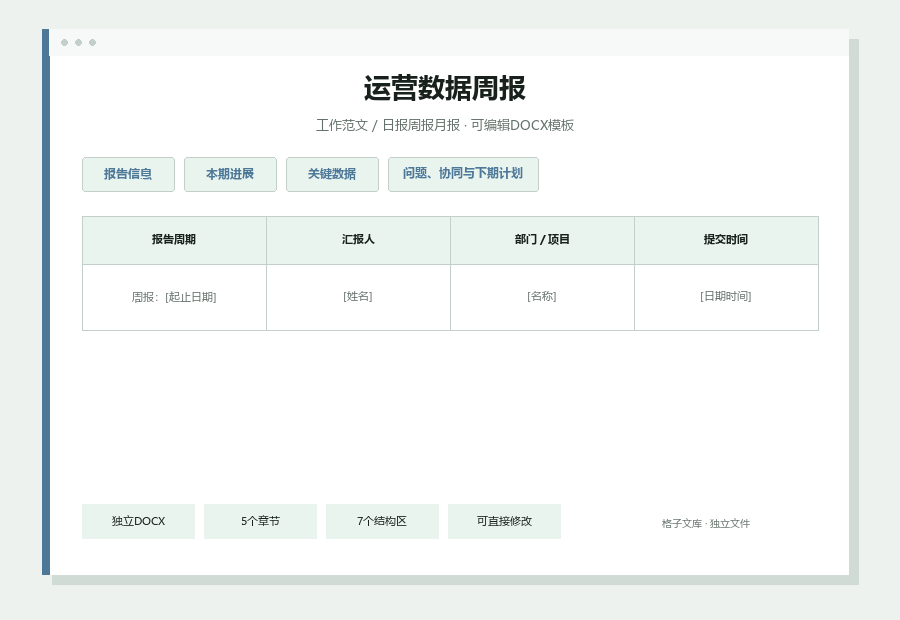This screenshot has height=620, width=900.
Task: Click the 汇报人 column header
Action: coord(358,240)
